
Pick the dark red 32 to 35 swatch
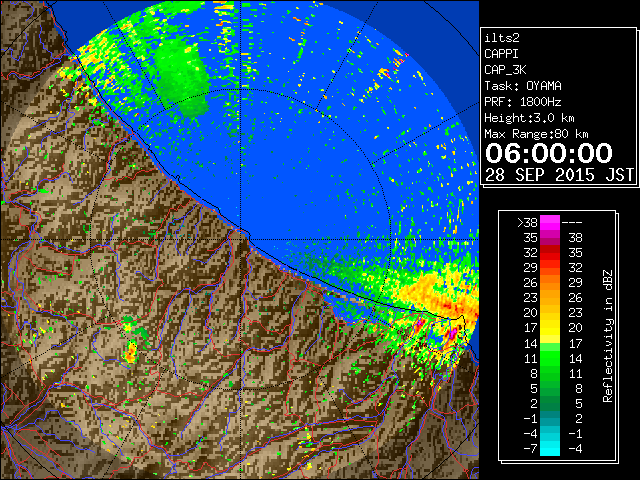550,253
